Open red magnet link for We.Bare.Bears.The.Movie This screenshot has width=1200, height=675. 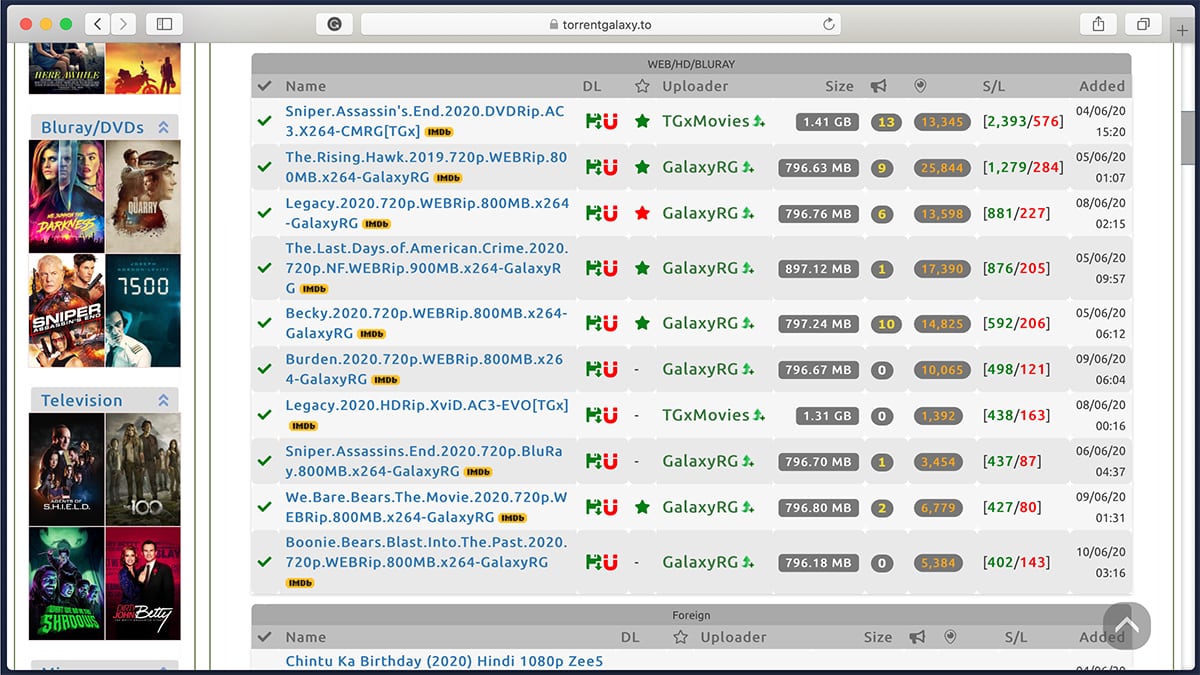(610, 507)
